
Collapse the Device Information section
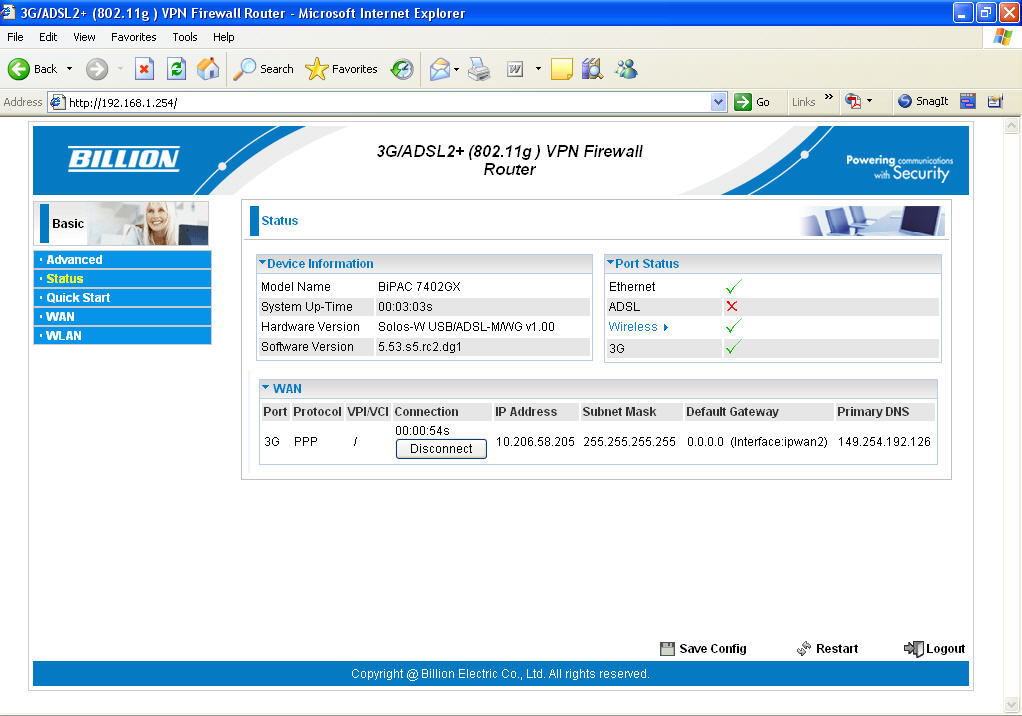pyautogui.click(x=263, y=263)
